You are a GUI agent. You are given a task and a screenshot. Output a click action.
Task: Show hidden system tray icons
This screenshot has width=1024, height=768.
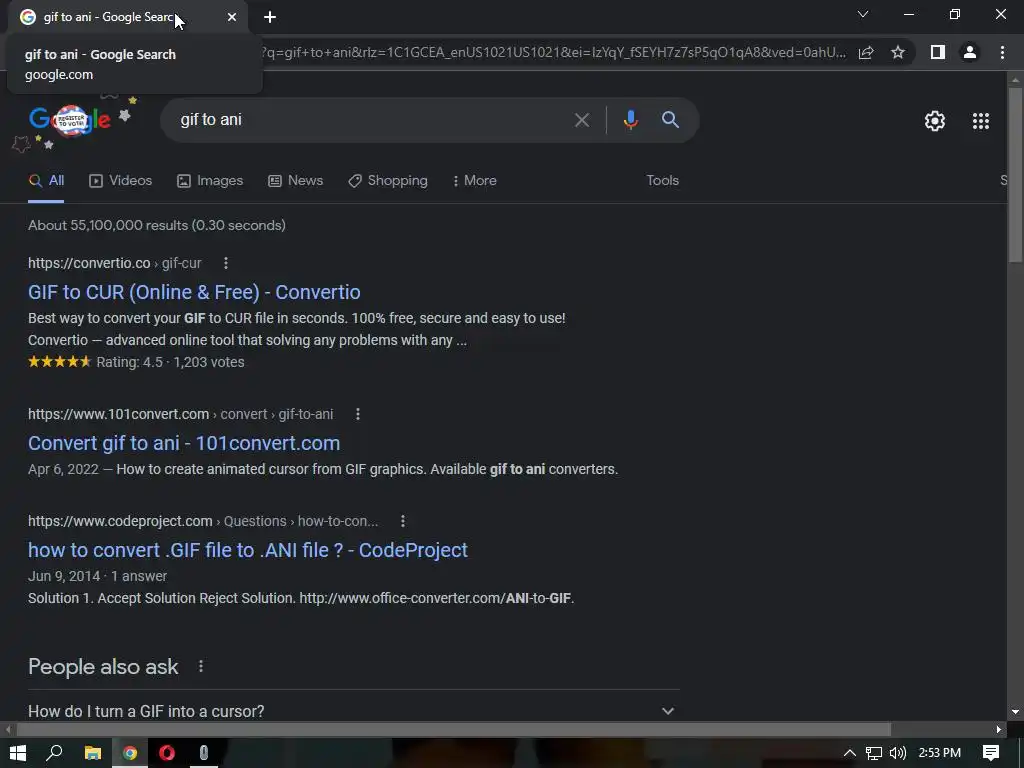850,753
